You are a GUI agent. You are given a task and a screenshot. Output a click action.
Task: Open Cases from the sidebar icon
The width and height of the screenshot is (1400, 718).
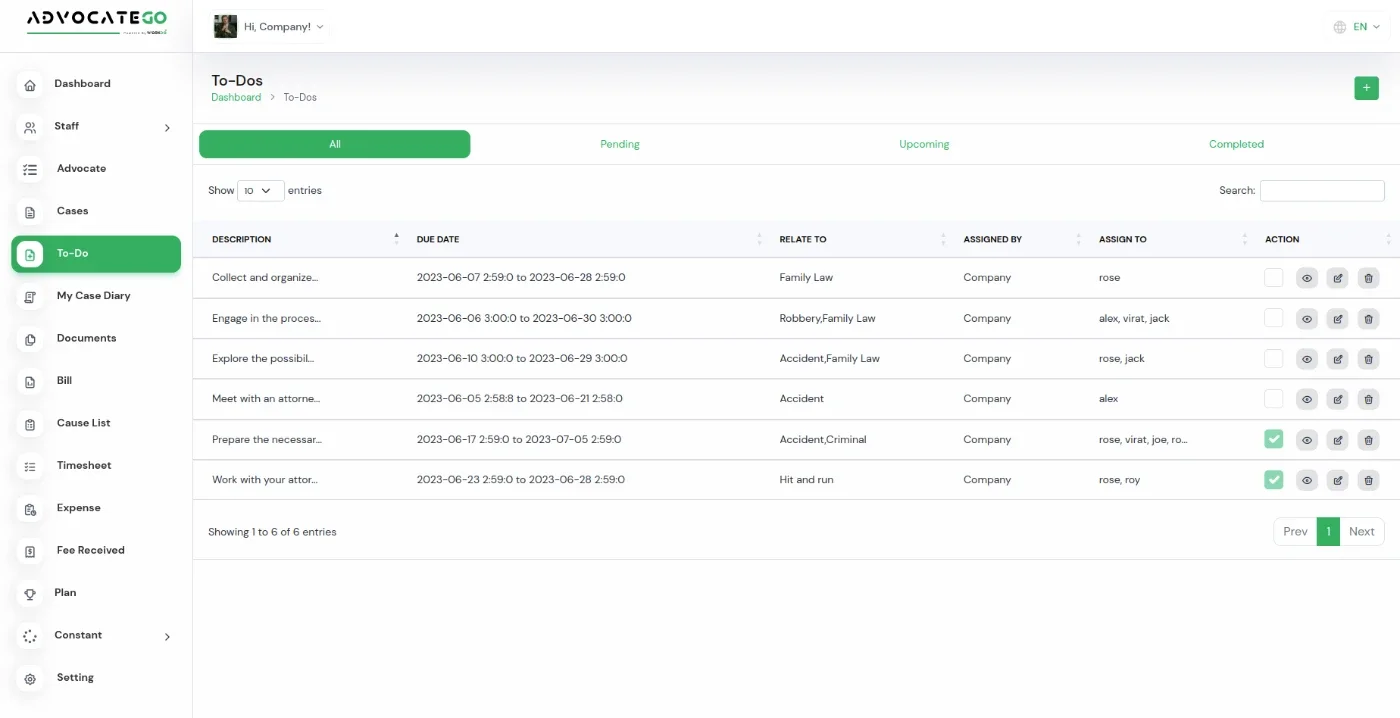[30, 212]
